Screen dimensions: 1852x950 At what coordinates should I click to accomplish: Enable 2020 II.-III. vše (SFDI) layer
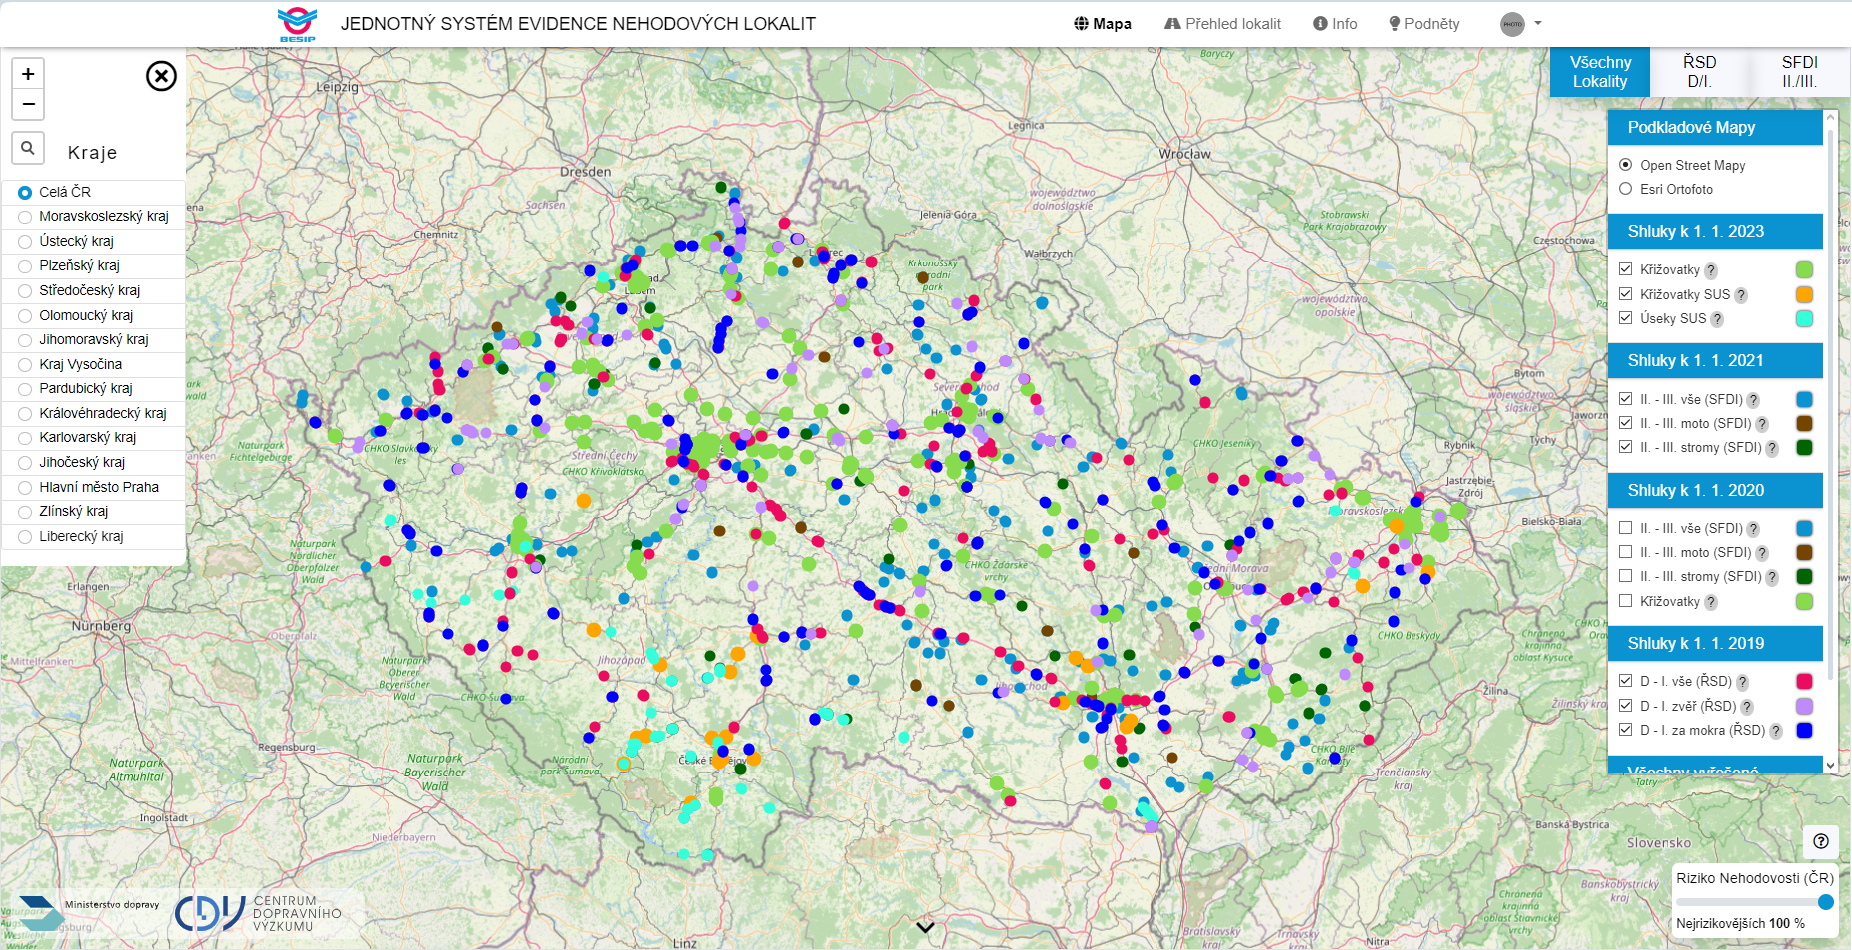pos(1625,527)
